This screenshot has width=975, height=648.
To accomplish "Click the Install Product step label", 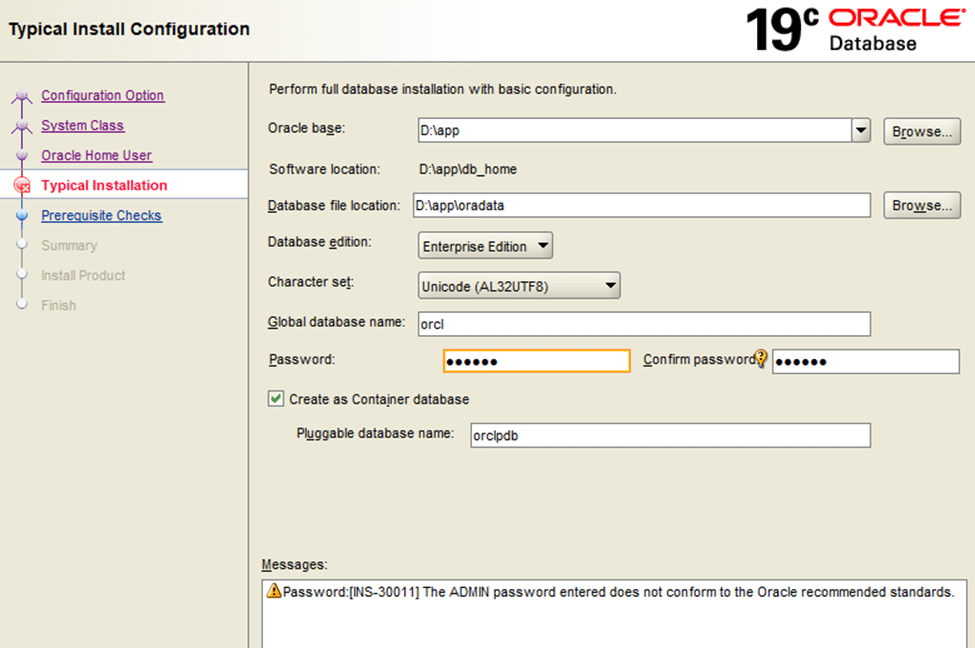I will 83,275.
